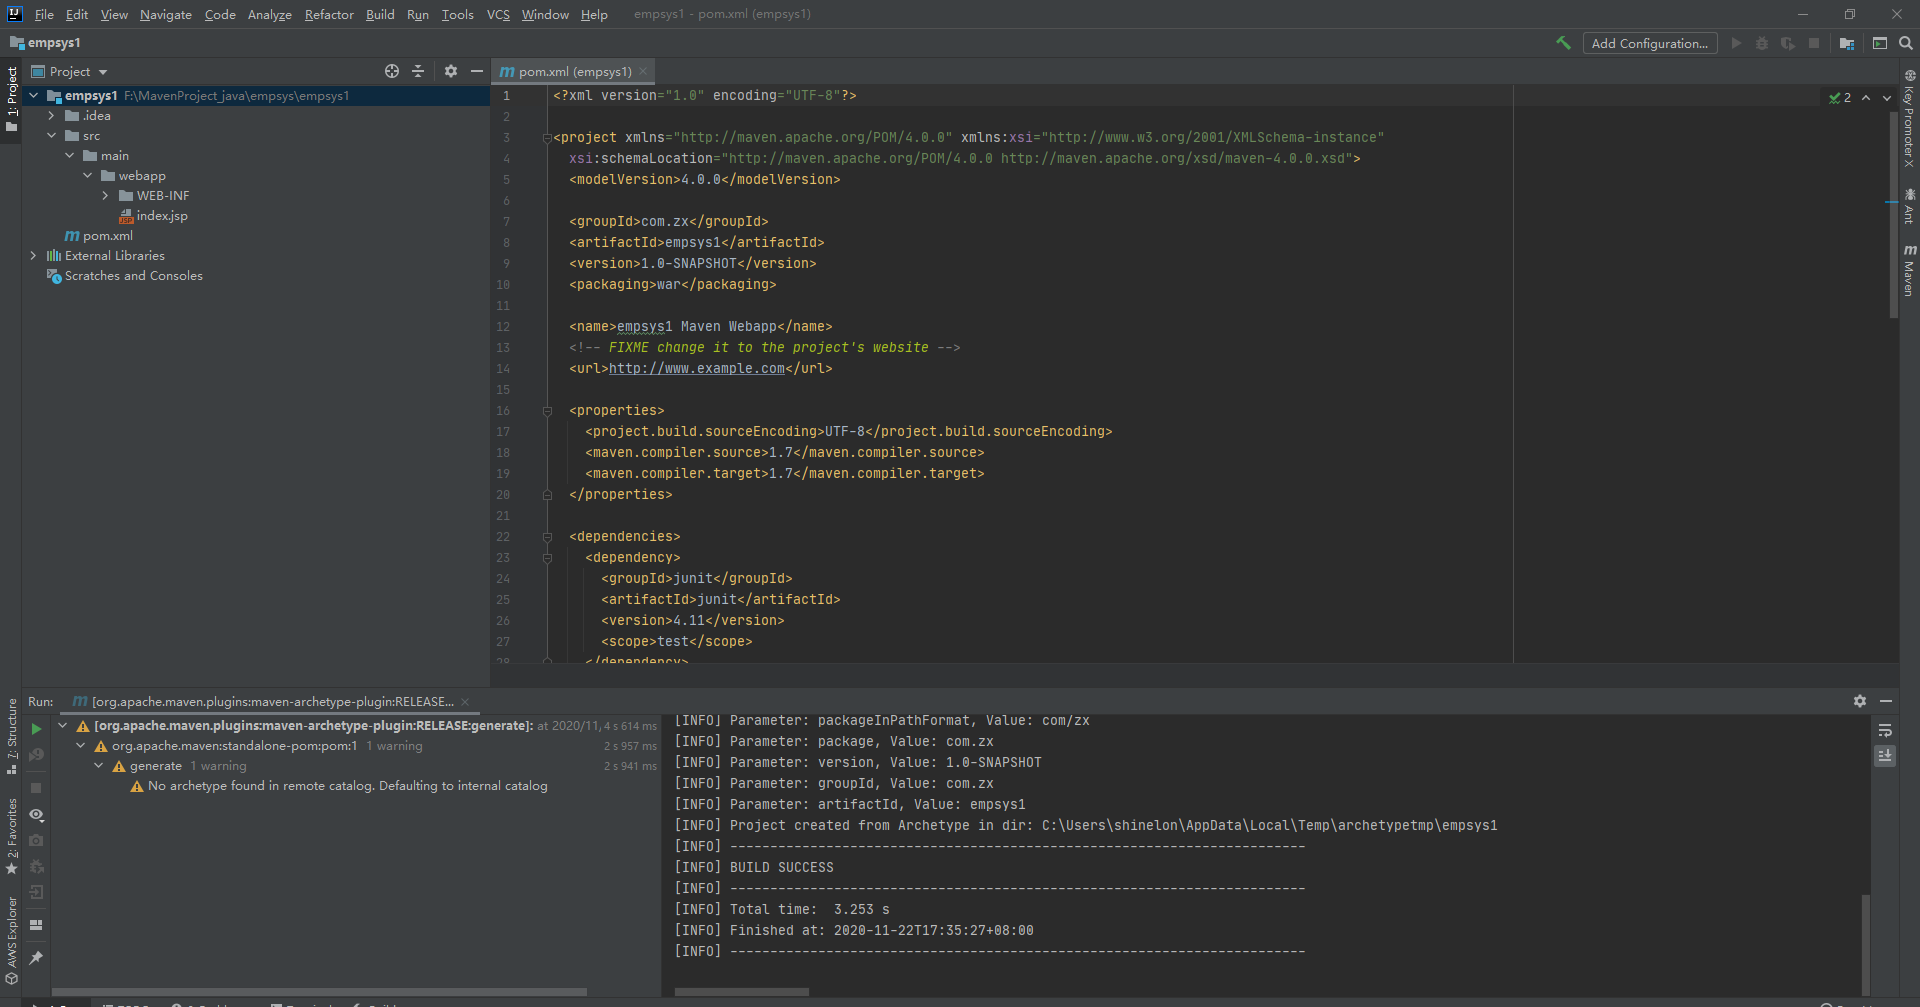Click the Stop square icon in Run panel
The image size is (1920, 1007).
36,788
